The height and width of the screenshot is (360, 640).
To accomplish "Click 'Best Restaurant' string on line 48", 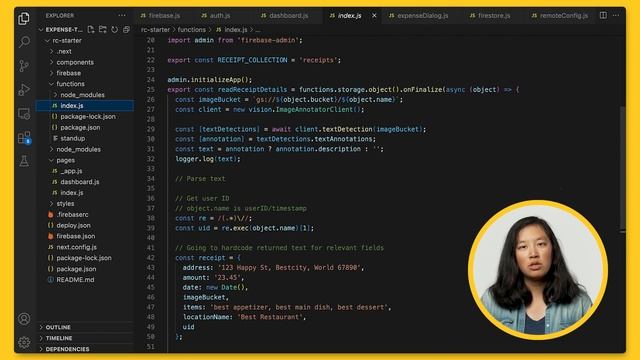I will [271, 317].
